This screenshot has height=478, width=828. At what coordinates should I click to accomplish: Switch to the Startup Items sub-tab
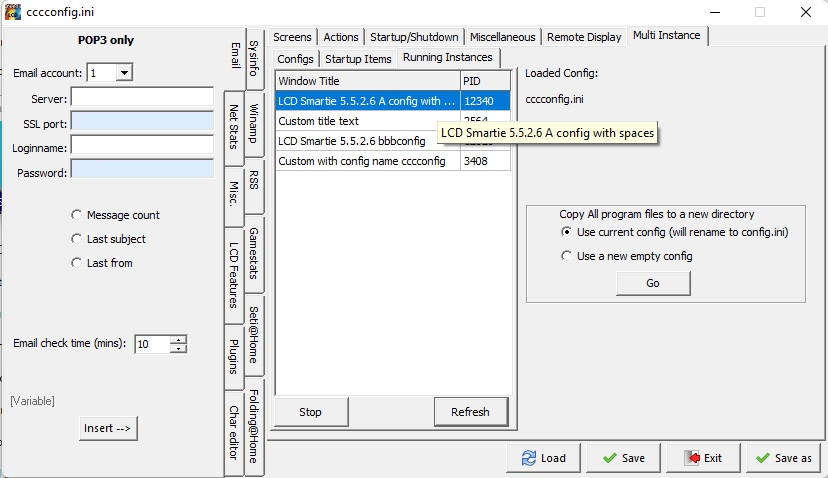click(358, 59)
